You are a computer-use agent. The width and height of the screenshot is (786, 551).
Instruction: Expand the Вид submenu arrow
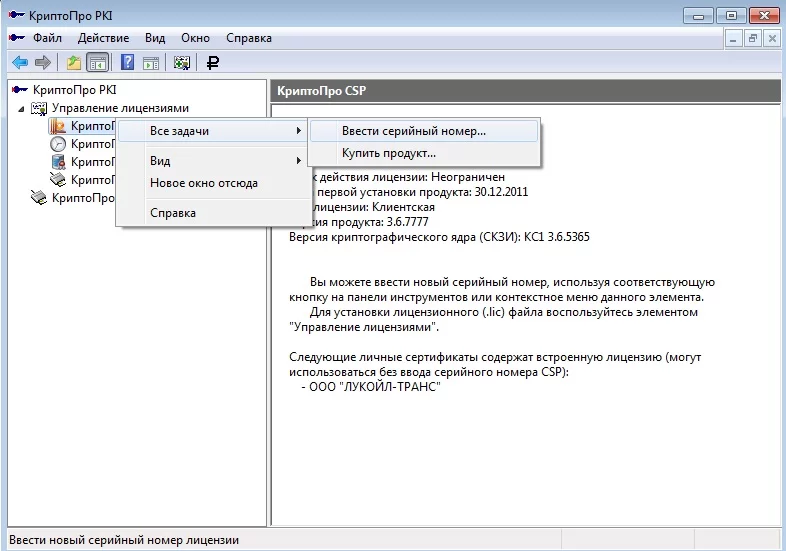tap(298, 160)
